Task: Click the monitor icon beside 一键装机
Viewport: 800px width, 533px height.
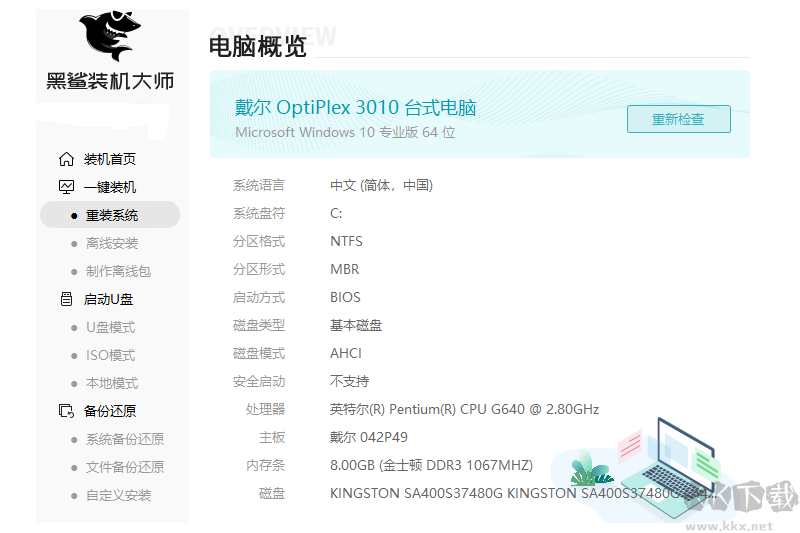Action: click(x=66, y=187)
